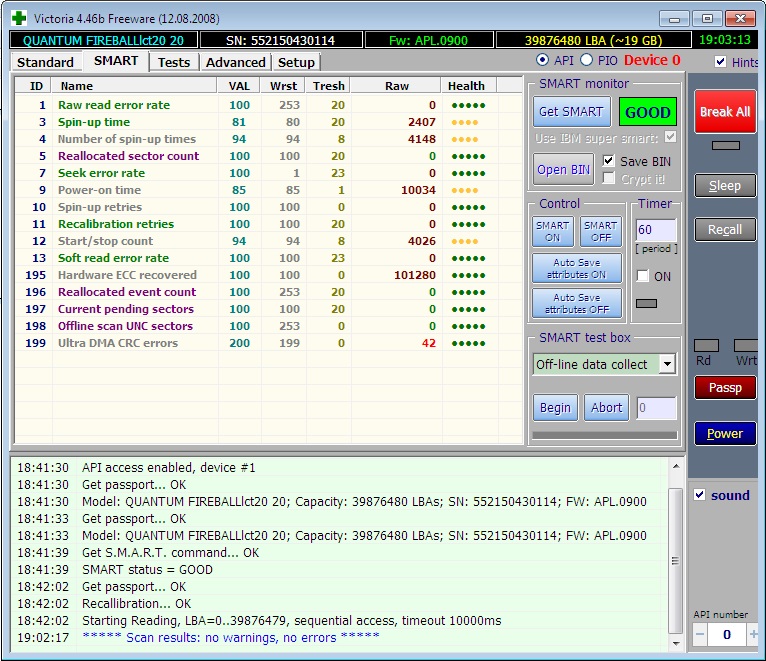Open the Setup tab
Screen dimensions: 766x661
click(296, 63)
